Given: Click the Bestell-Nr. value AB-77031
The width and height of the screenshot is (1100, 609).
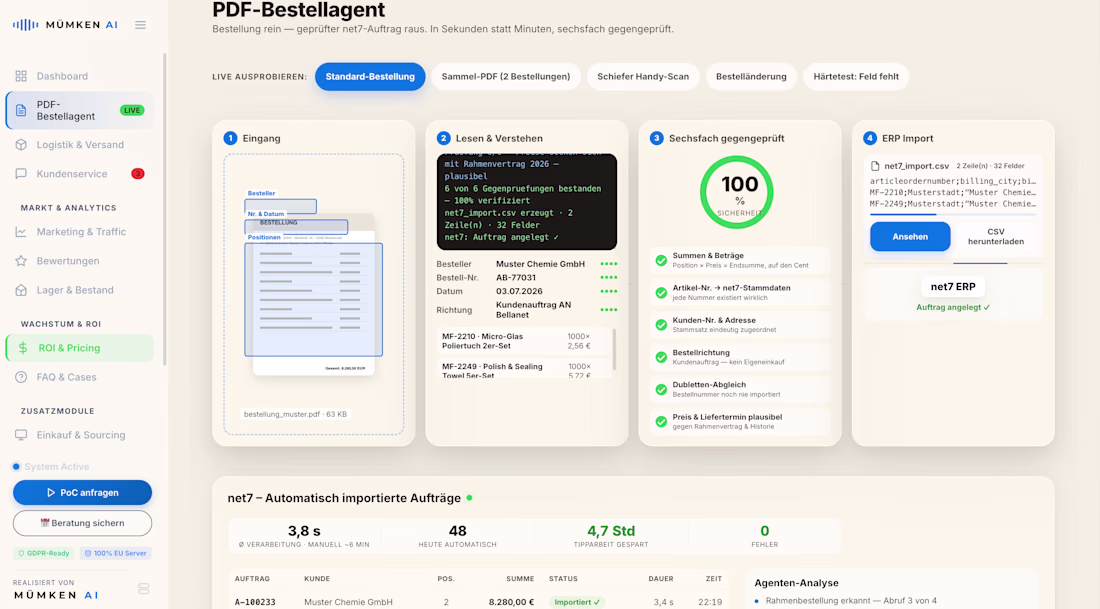Looking at the screenshot, I should tap(516, 277).
